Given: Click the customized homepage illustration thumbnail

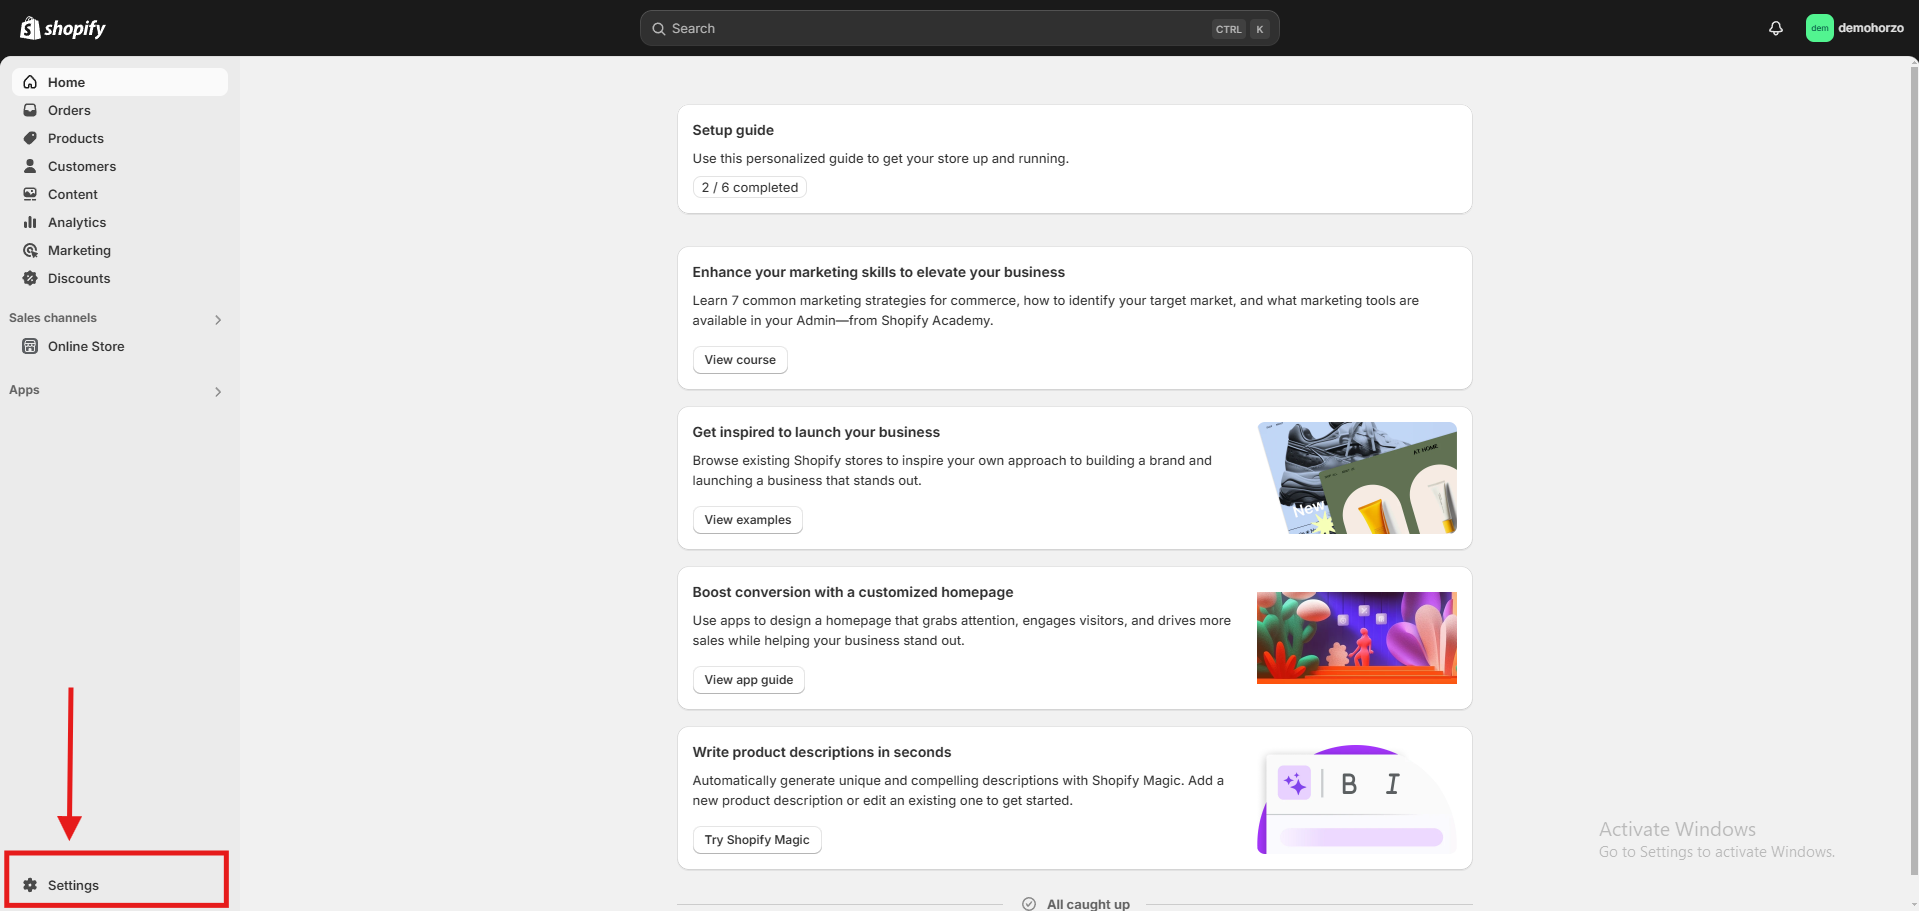Looking at the screenshot, I should [1356, 638].
